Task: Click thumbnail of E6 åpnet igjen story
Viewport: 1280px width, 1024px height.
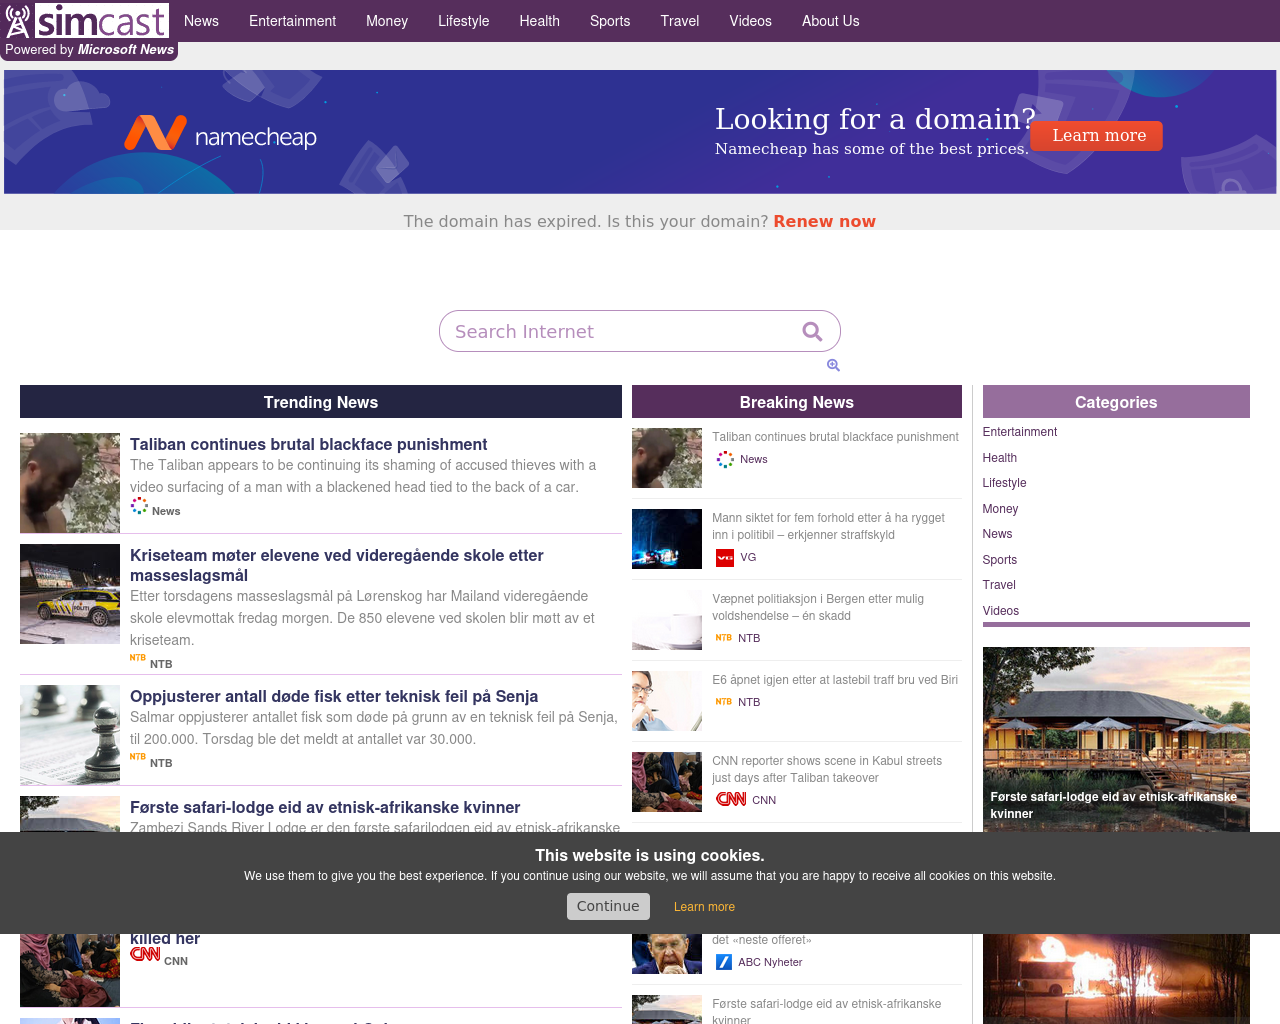Action: (667, 701)
